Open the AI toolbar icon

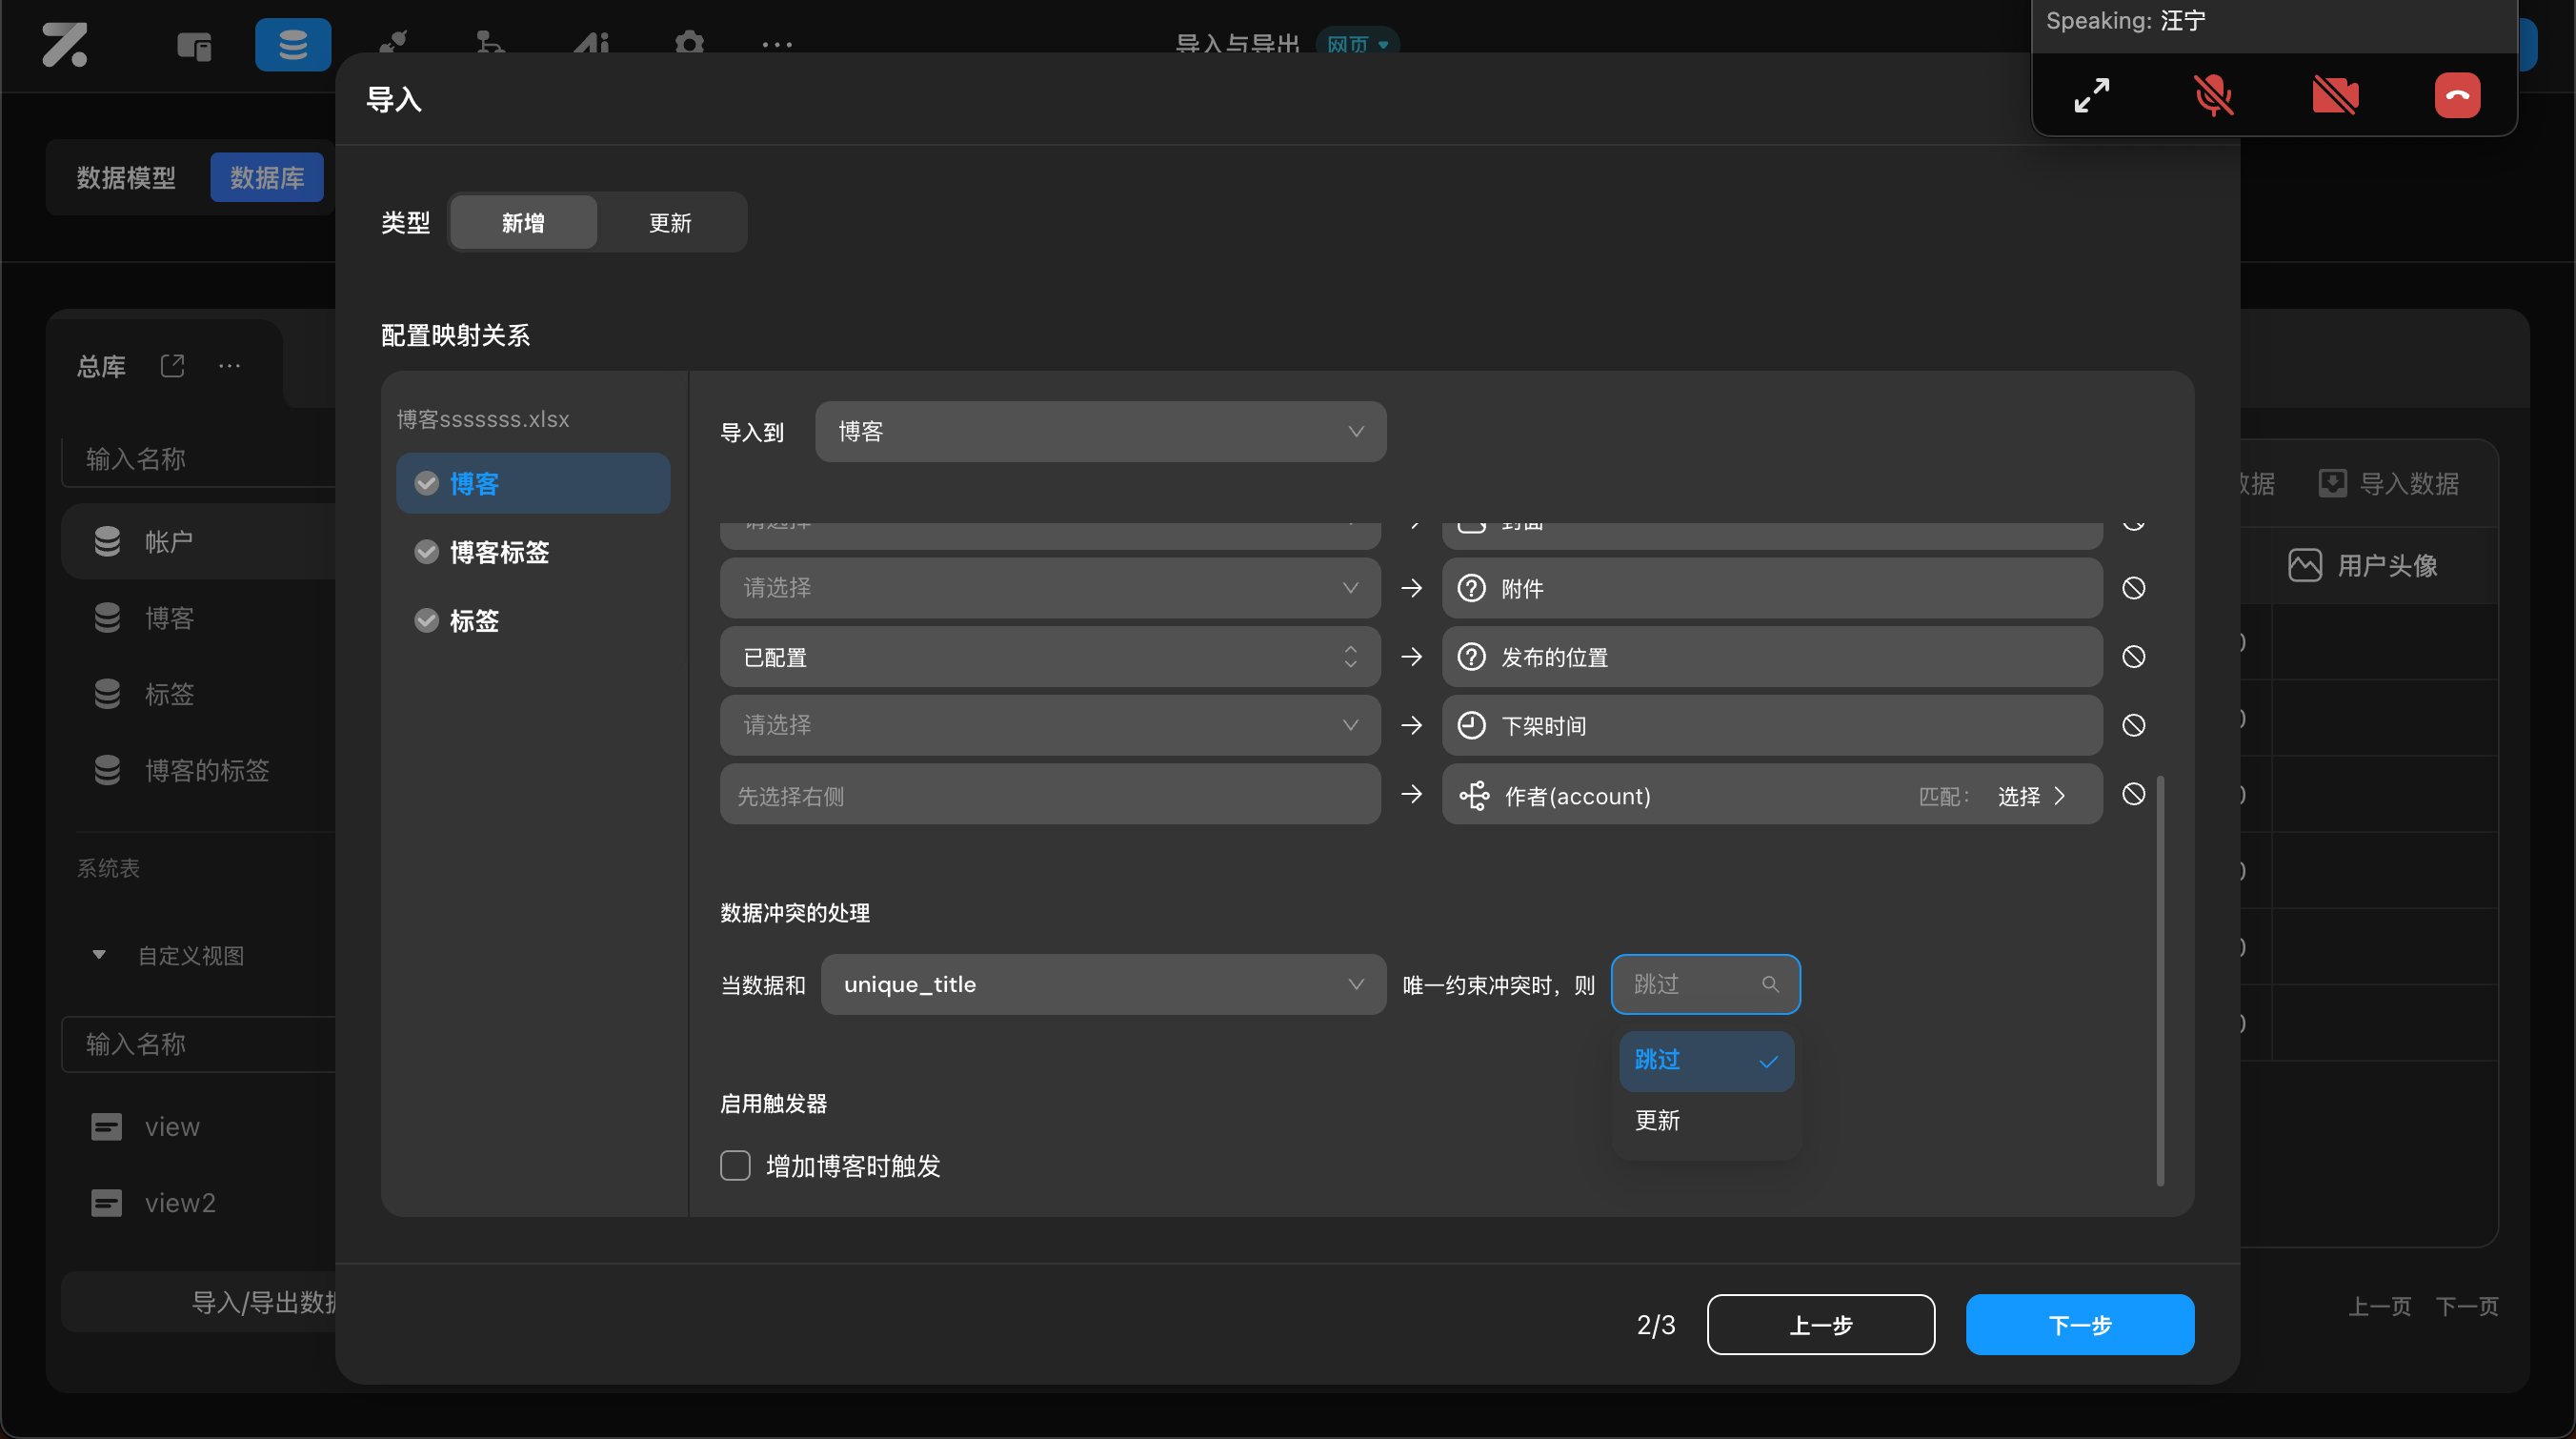591,43
